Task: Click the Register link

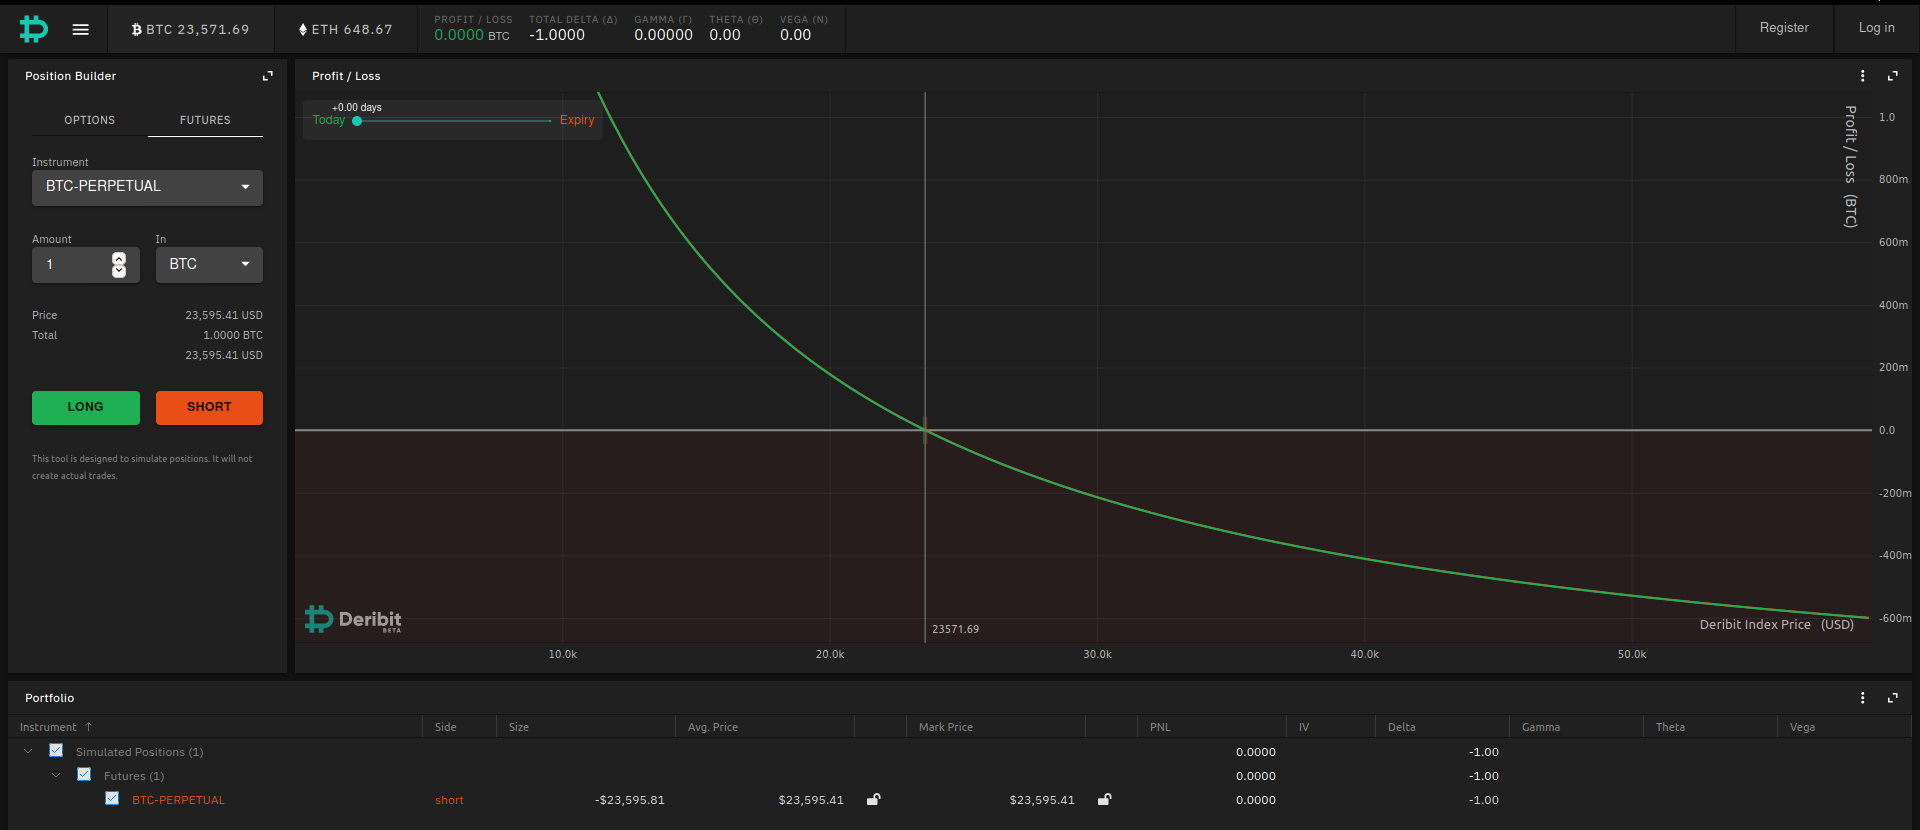Action: pos(1784,28)
